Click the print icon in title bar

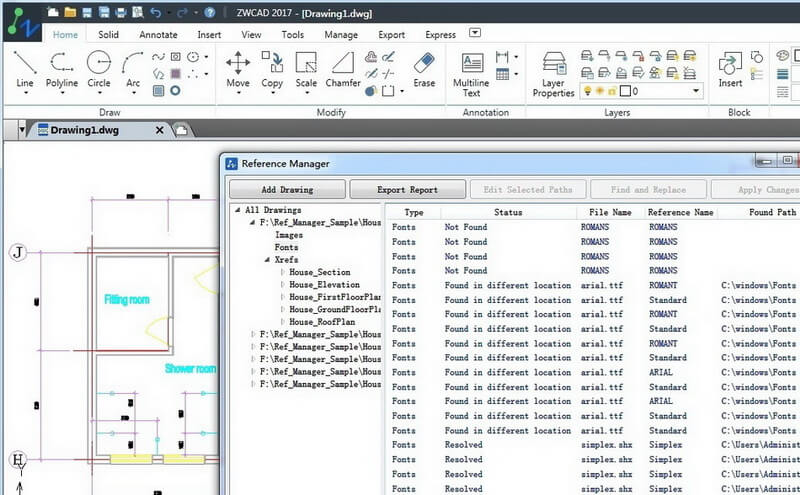click(x=120, y=12)
